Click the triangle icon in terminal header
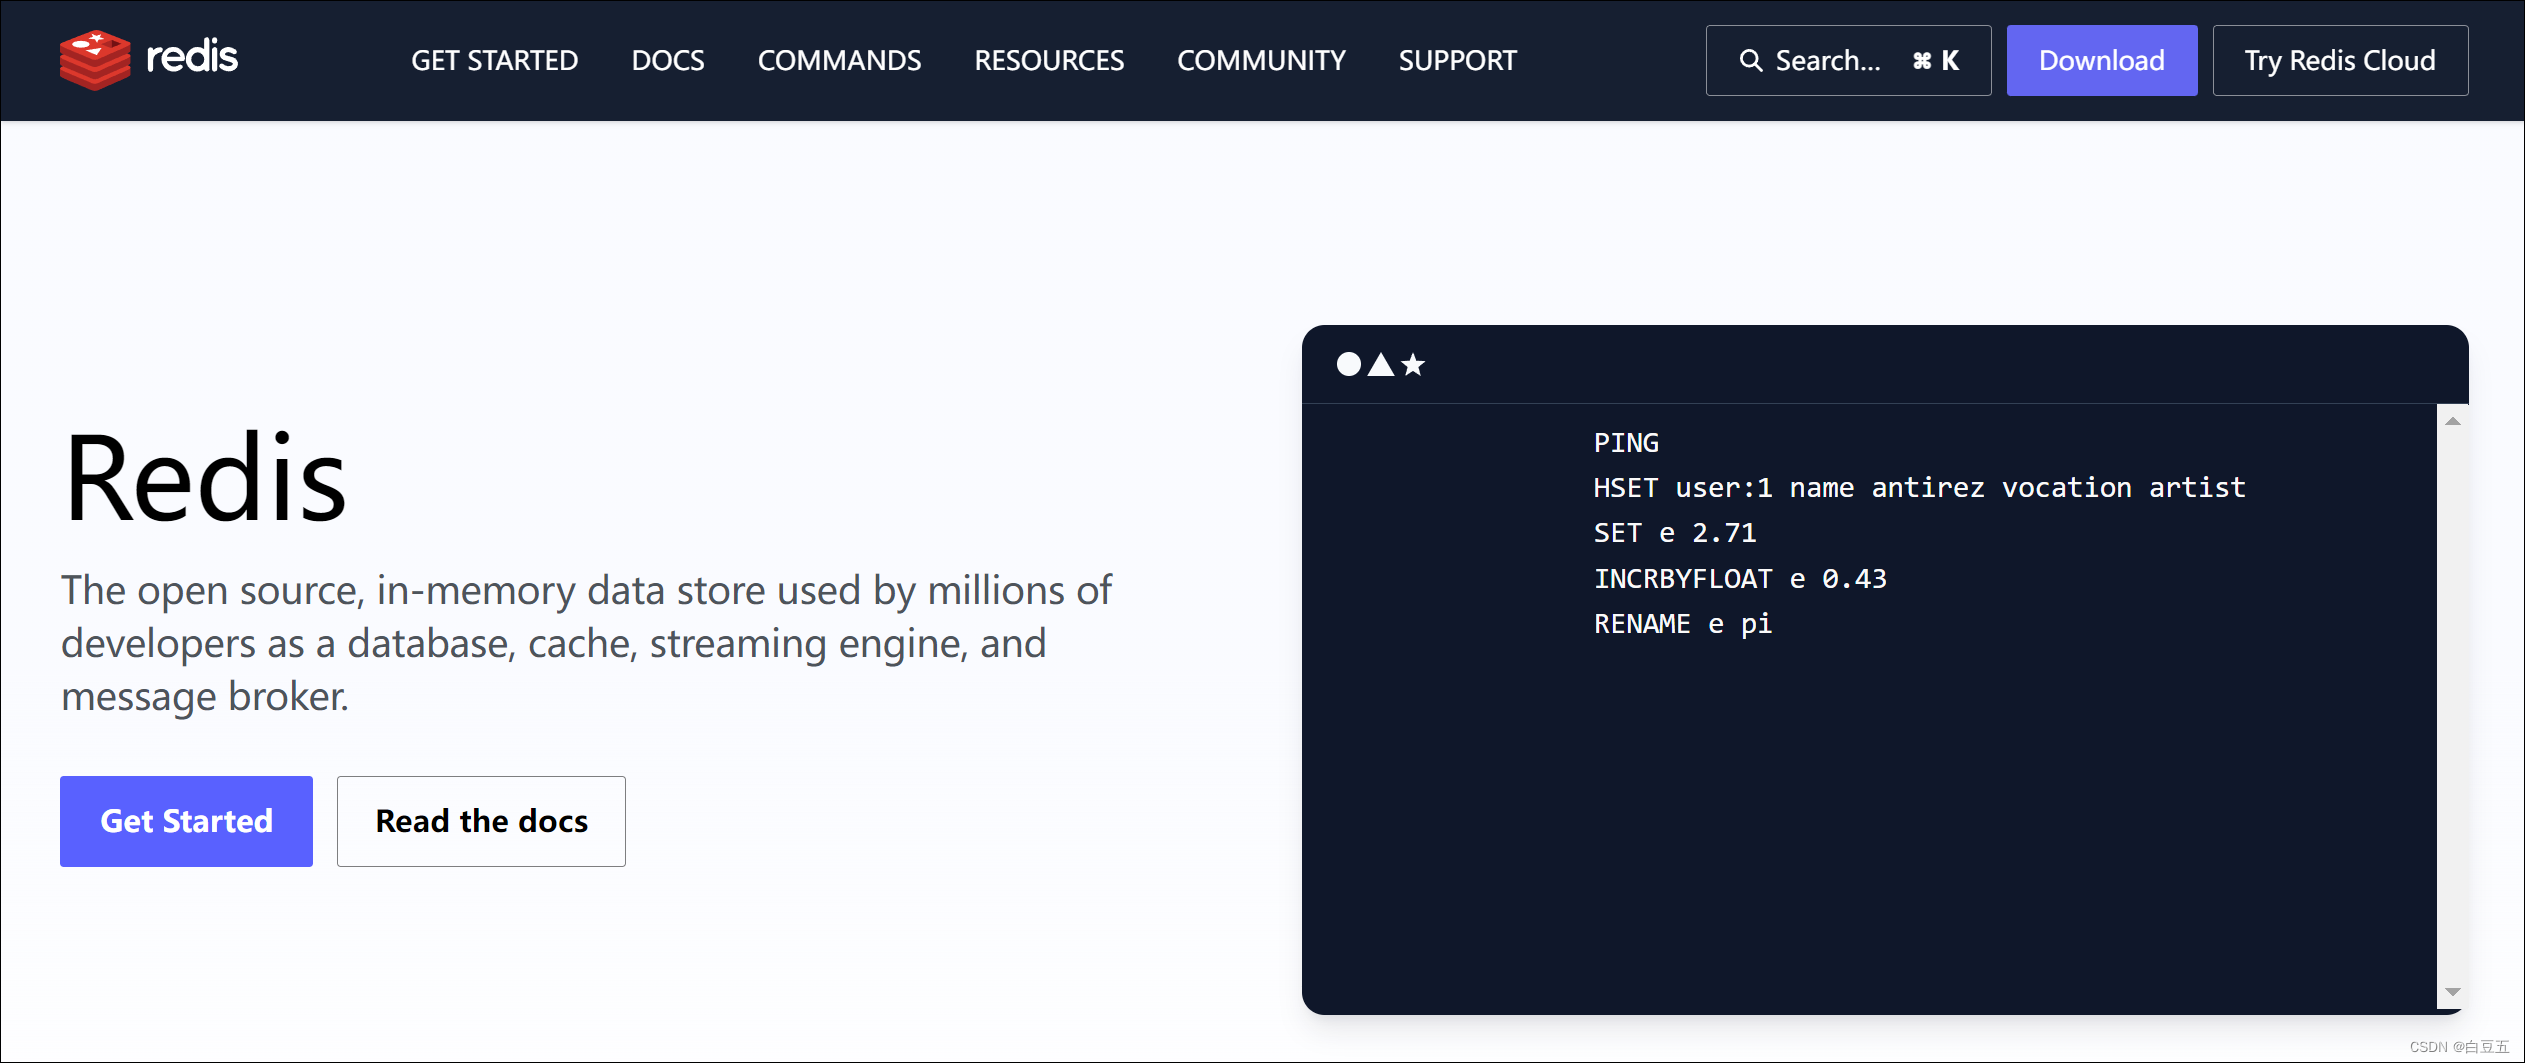This screenshot has height=1063, width=2525. click(1381, 364)
